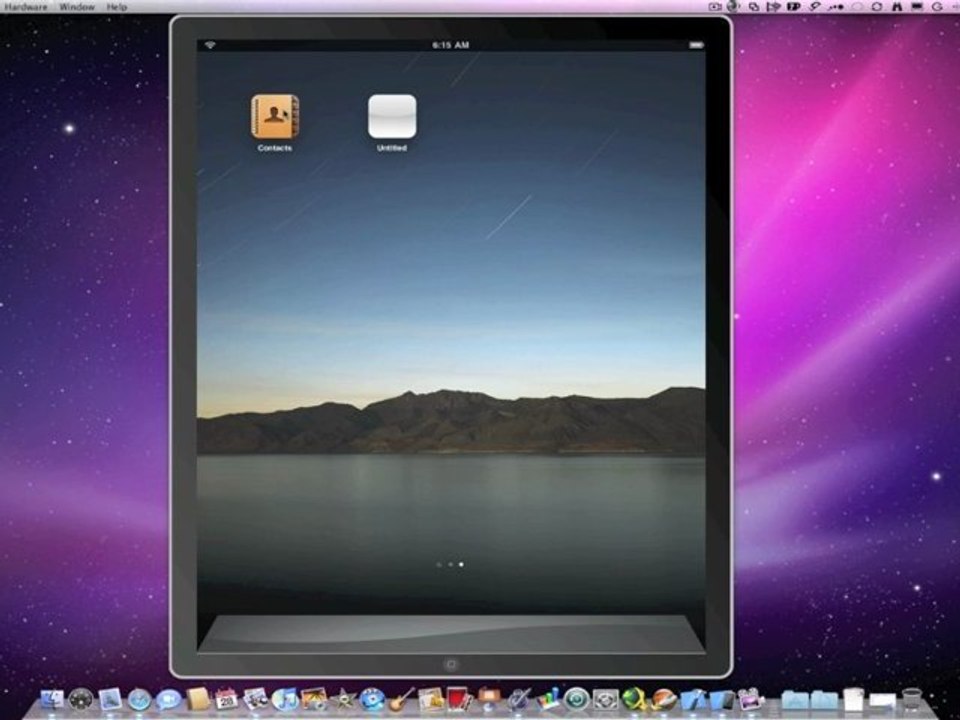Viewport: 960px width, 720px height.
Task: Open Address Book in the Dock
Action: click(198, 699)
